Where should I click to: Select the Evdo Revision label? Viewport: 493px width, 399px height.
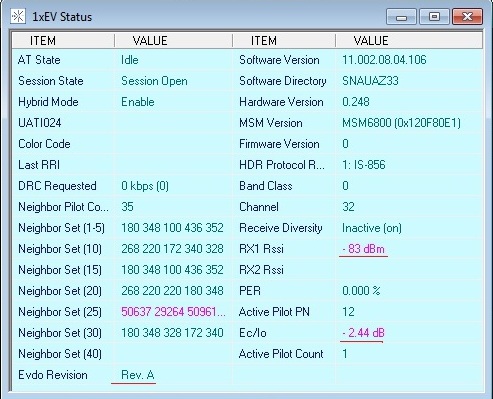[x=53, y=375]
